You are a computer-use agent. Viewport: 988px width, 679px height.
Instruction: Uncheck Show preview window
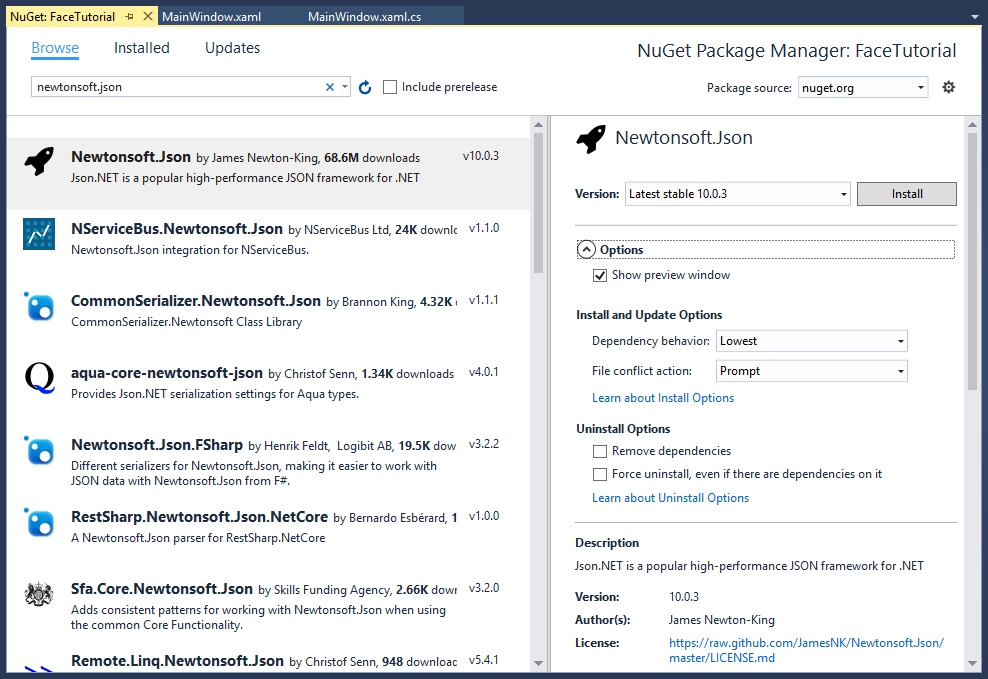coord(600,275)
